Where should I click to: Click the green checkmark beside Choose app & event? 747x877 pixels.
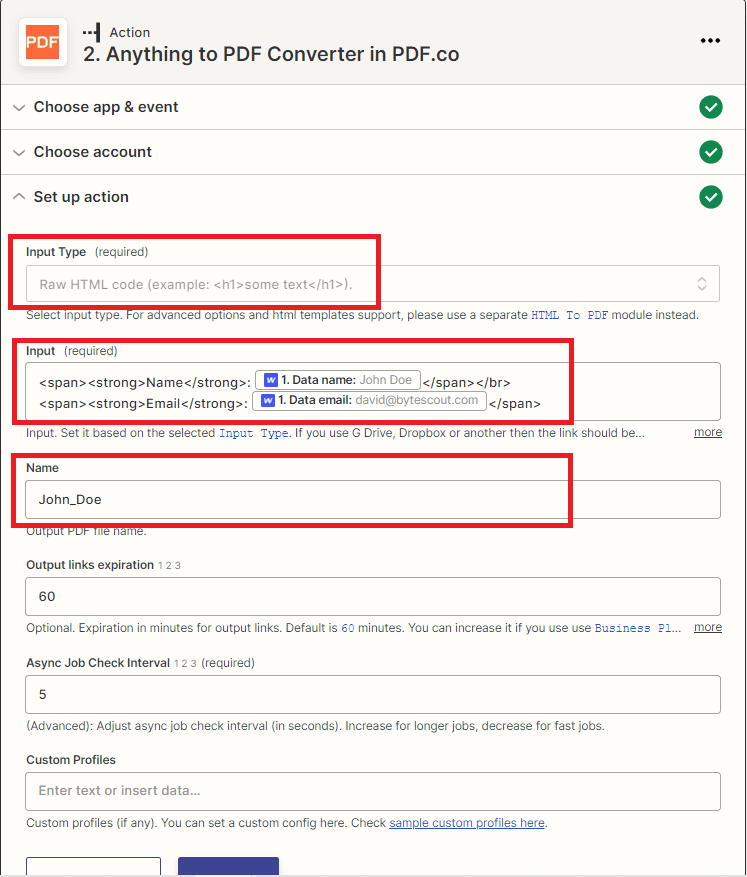[711, 107]
